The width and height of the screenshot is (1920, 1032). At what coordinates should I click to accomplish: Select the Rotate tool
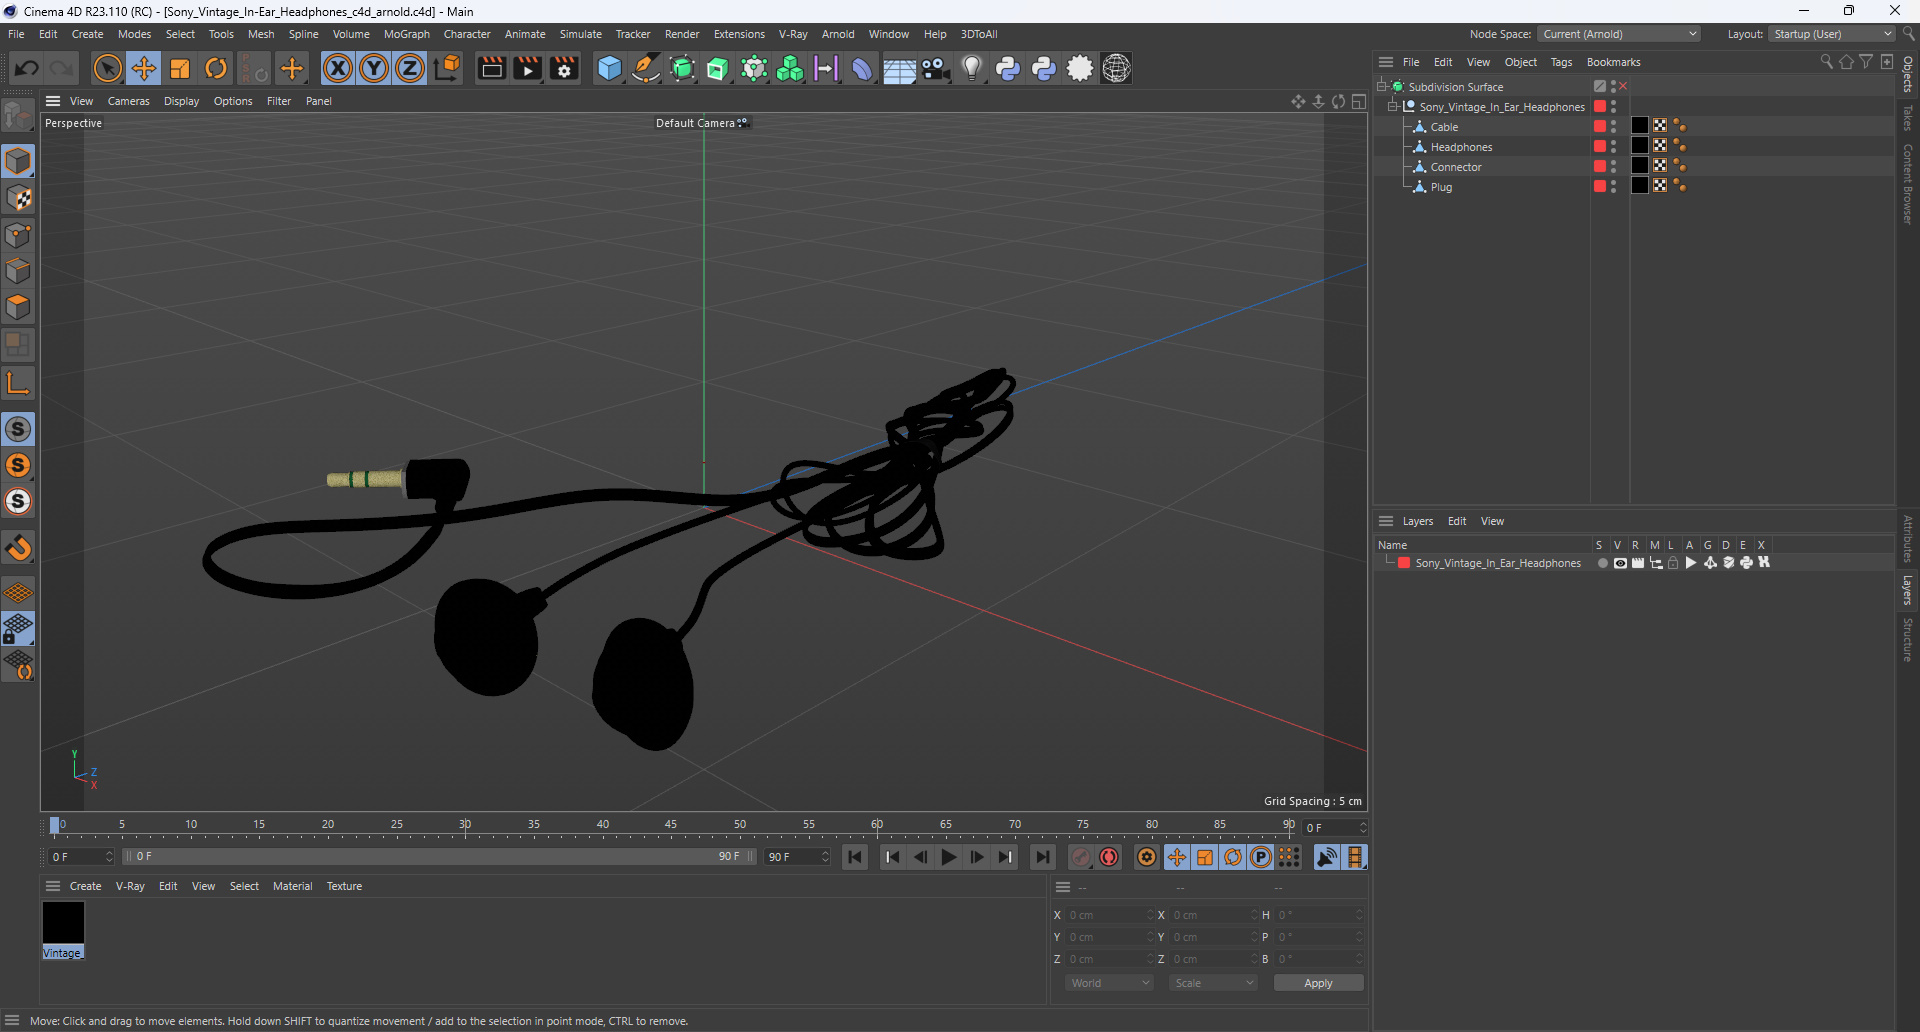[x=216, y=68]
